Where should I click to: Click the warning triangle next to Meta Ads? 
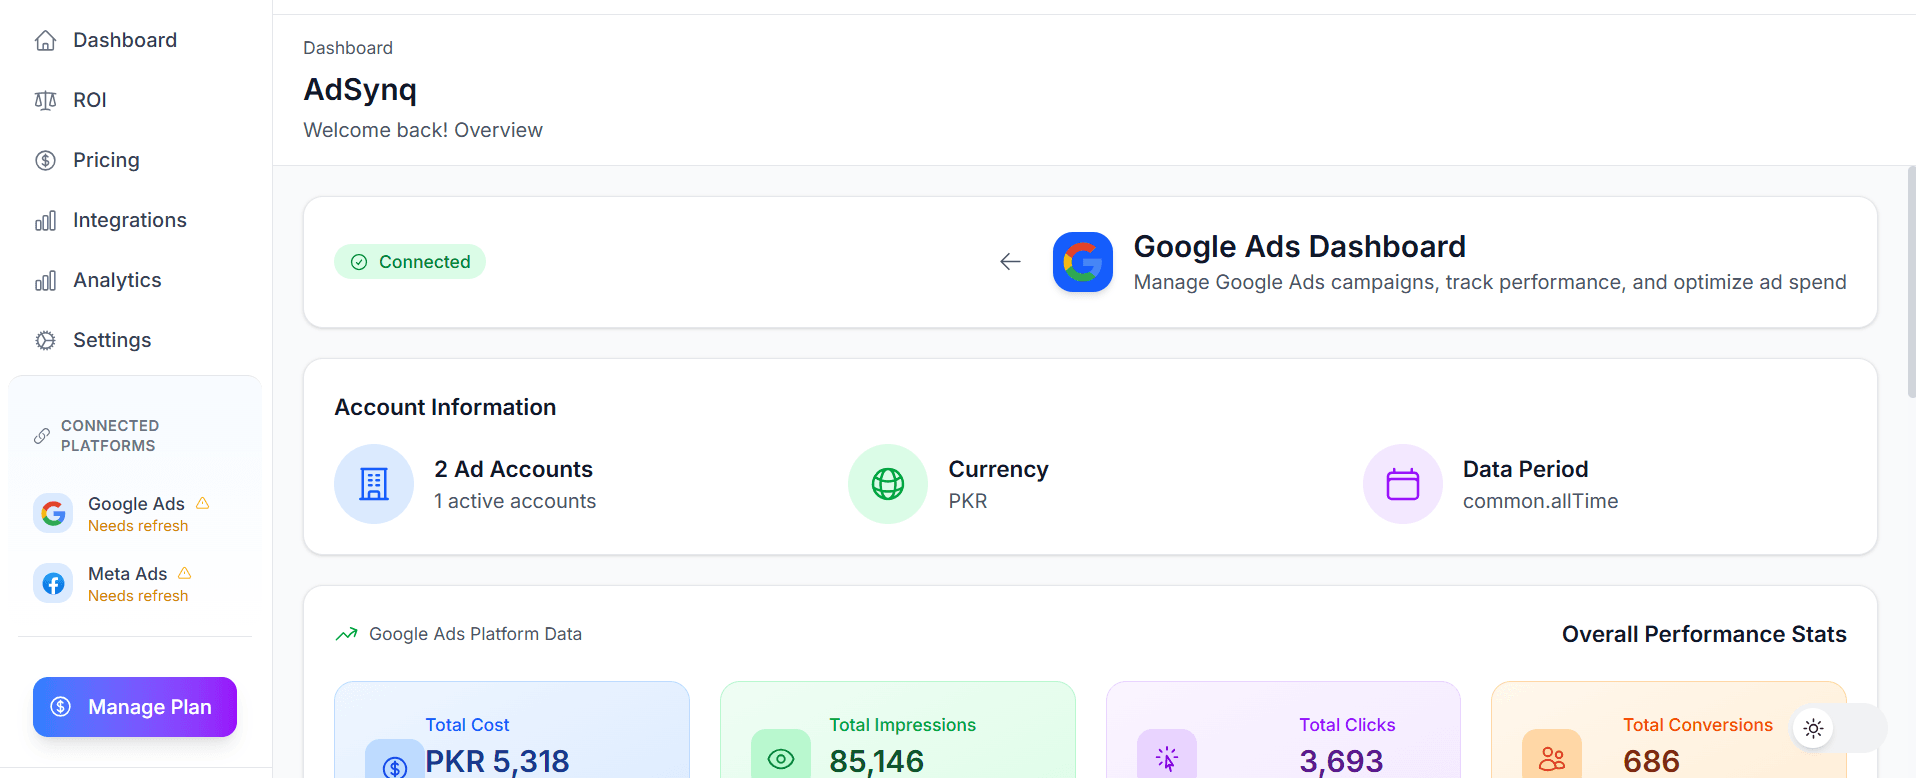click(x=185, y=573)
